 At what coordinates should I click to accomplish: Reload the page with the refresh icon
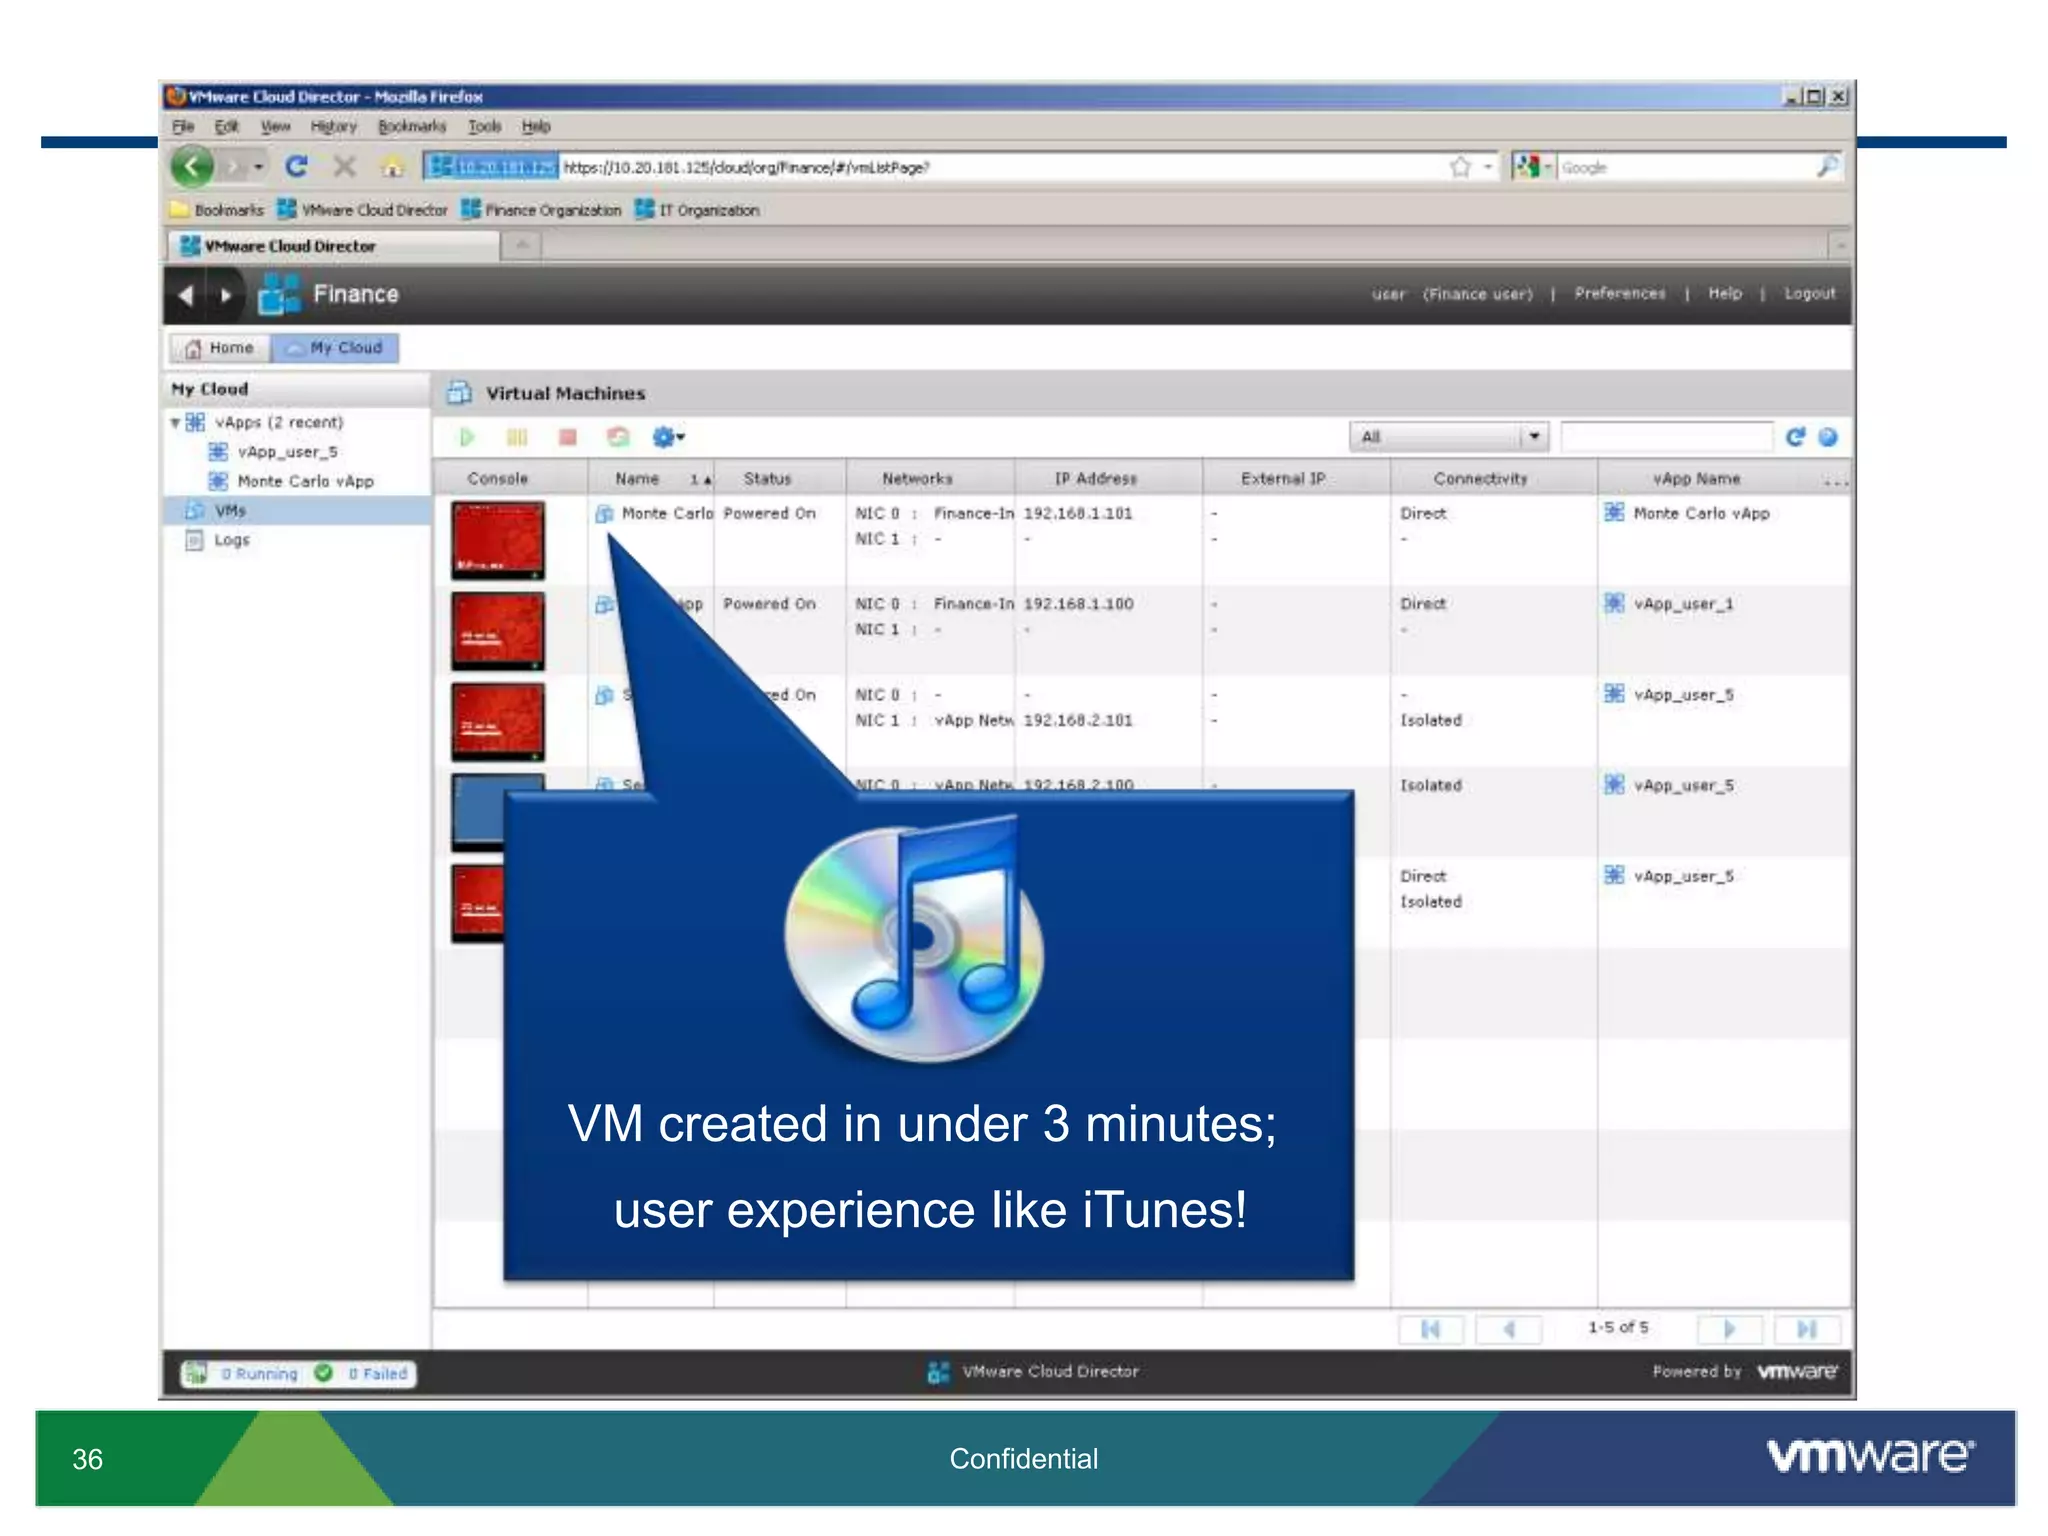296,166
